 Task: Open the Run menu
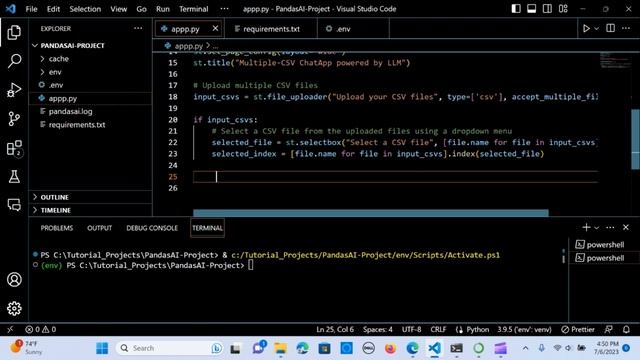coord(162,9)
